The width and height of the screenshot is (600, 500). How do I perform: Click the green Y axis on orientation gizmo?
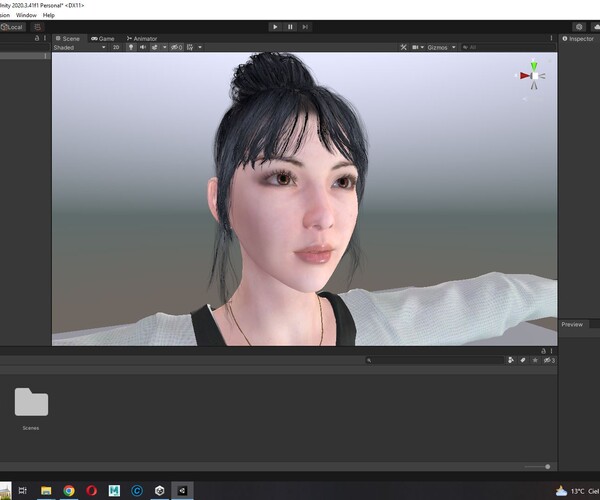coord(534,66)
